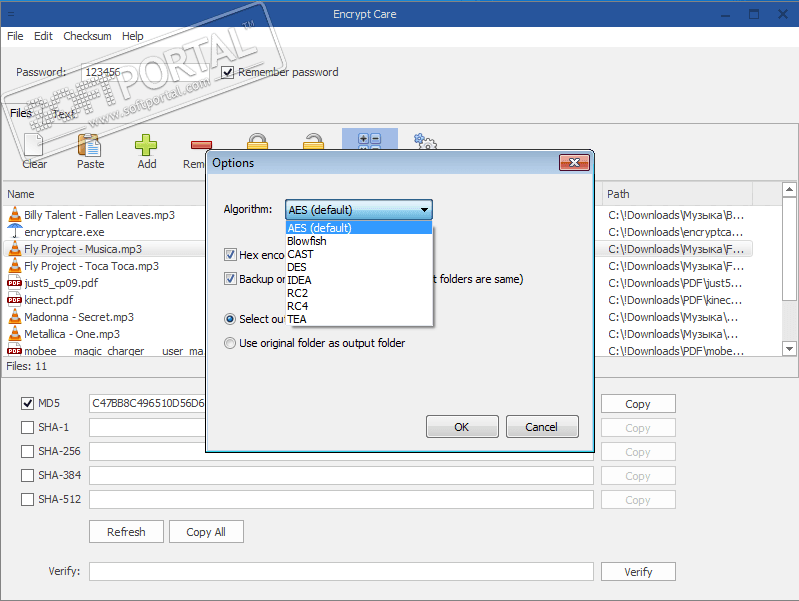Click the Name column header
799x601 pixels.
(x=104, y=194)
